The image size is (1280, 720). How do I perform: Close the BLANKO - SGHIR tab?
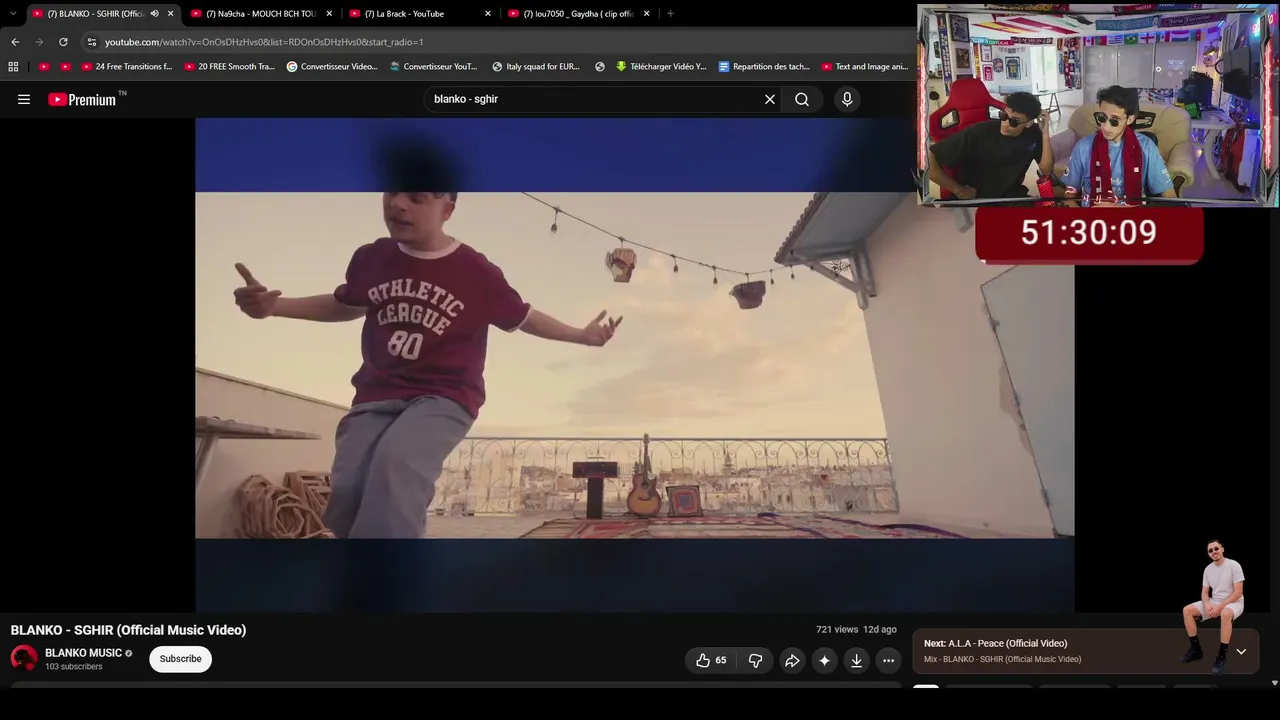[x=170, y=14]
